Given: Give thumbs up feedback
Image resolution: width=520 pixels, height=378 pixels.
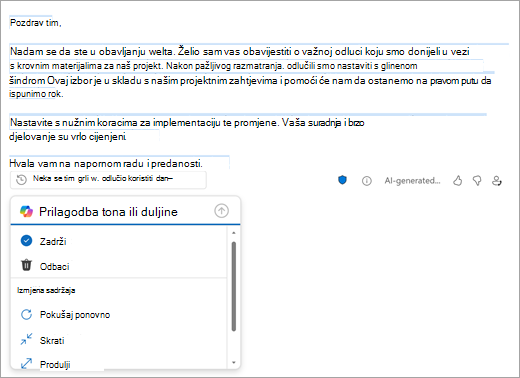Looking at the screenshot, I should tap(458, 181).
